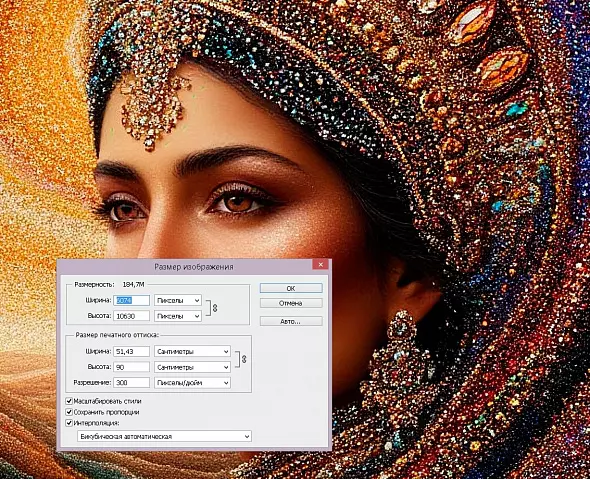The height and width of the screenshot is (479, 590).
Task: Click print Ширина field showing 51,43
Action: click(132, 351)
